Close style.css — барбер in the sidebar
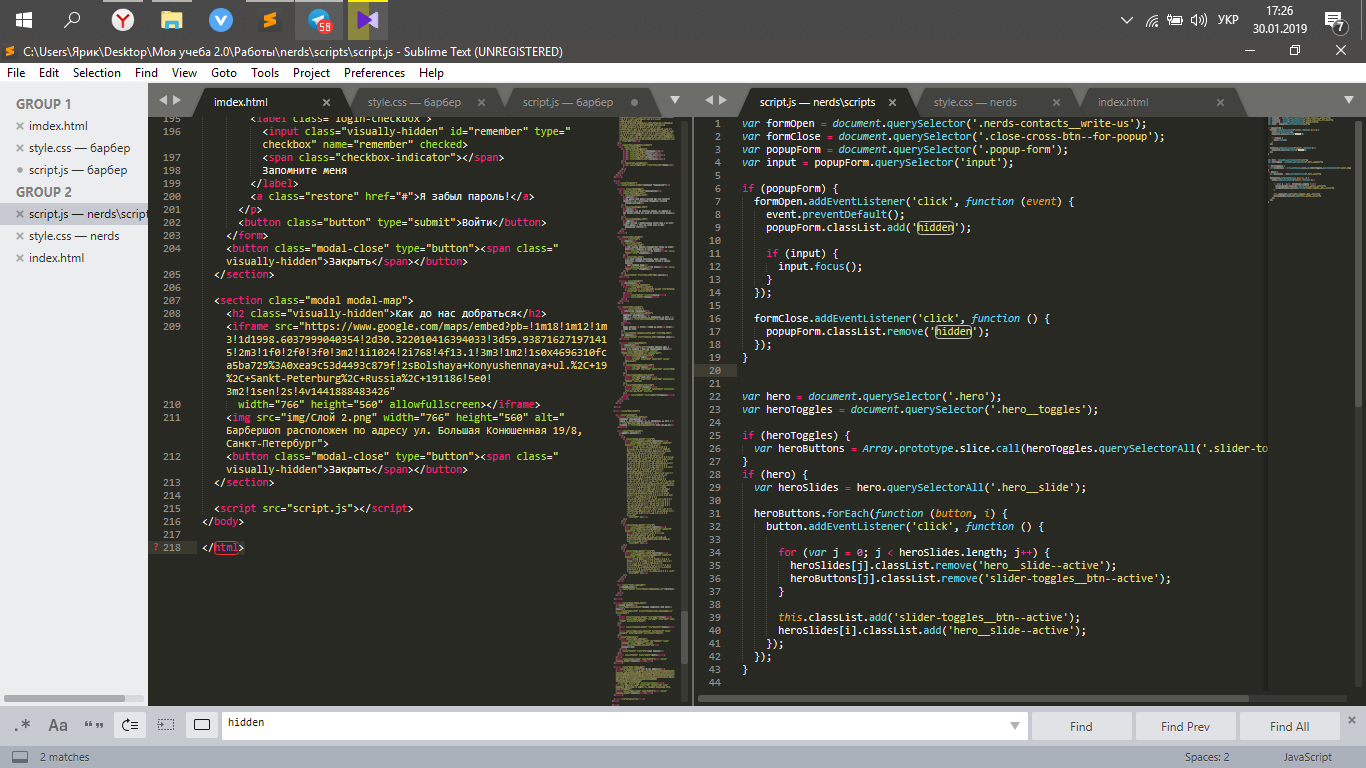Screen dimensions: 1366x768 tap(20, 148)
